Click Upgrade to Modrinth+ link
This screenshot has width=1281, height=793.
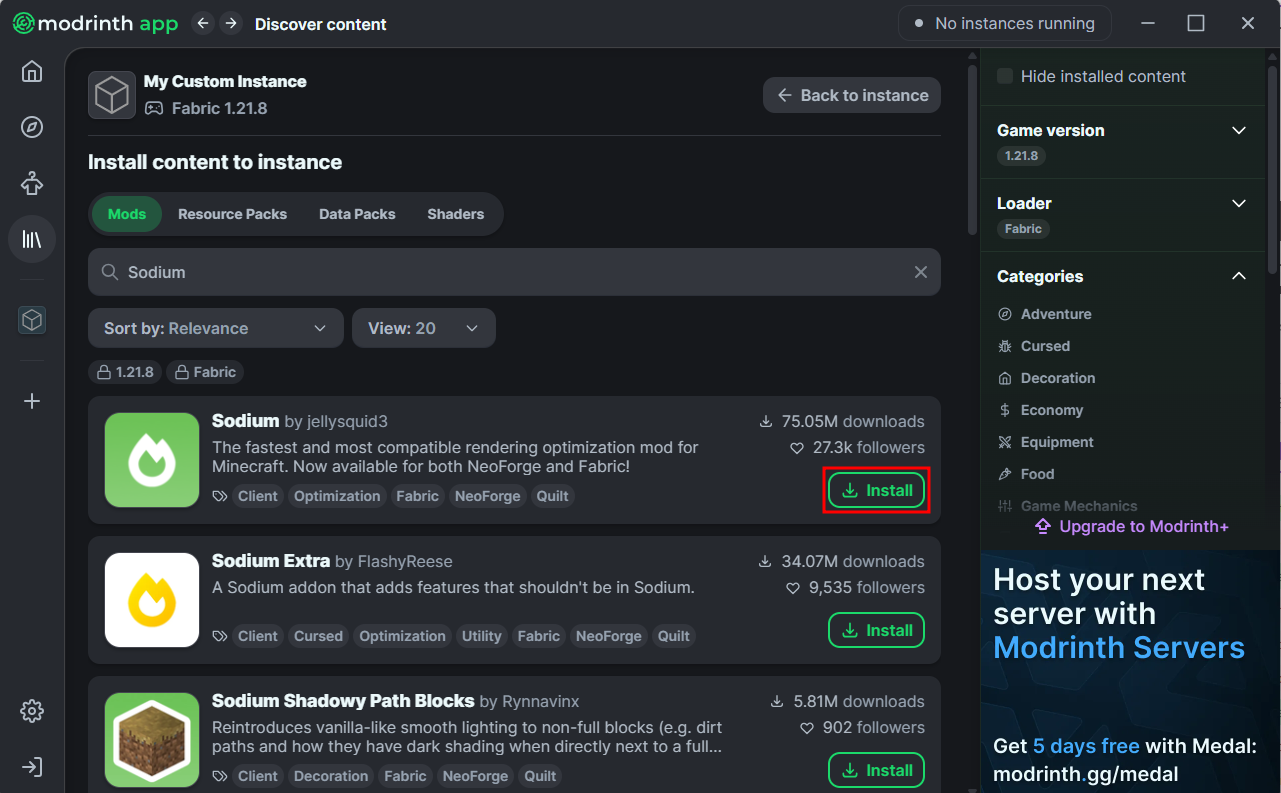tap(1131, 526)
